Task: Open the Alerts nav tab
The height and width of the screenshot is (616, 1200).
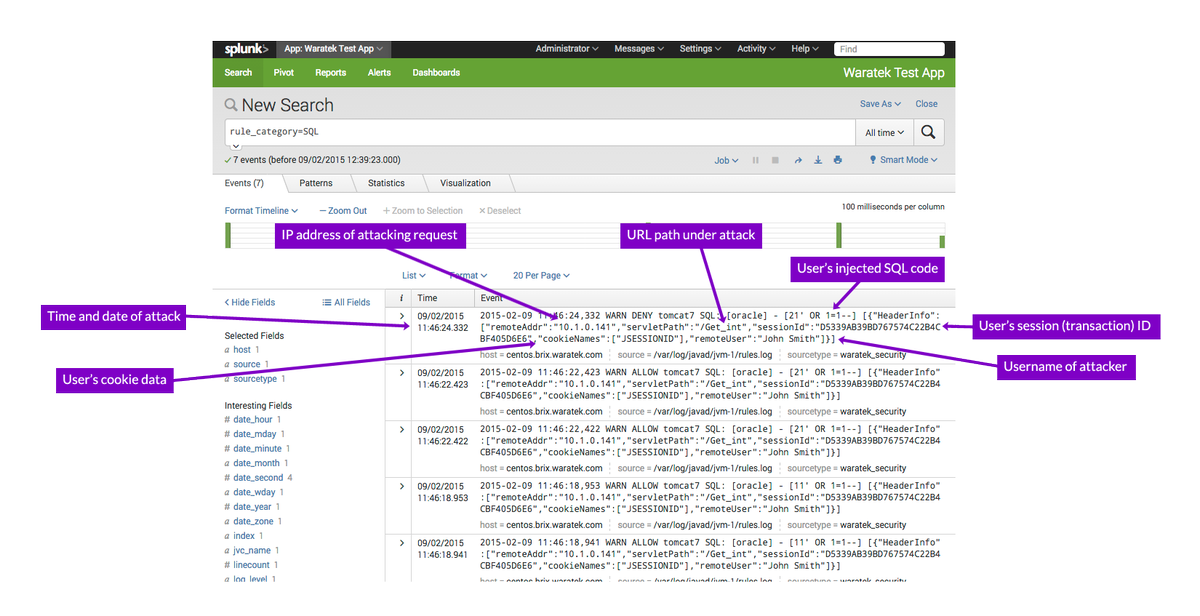Action: pos(379,73)
